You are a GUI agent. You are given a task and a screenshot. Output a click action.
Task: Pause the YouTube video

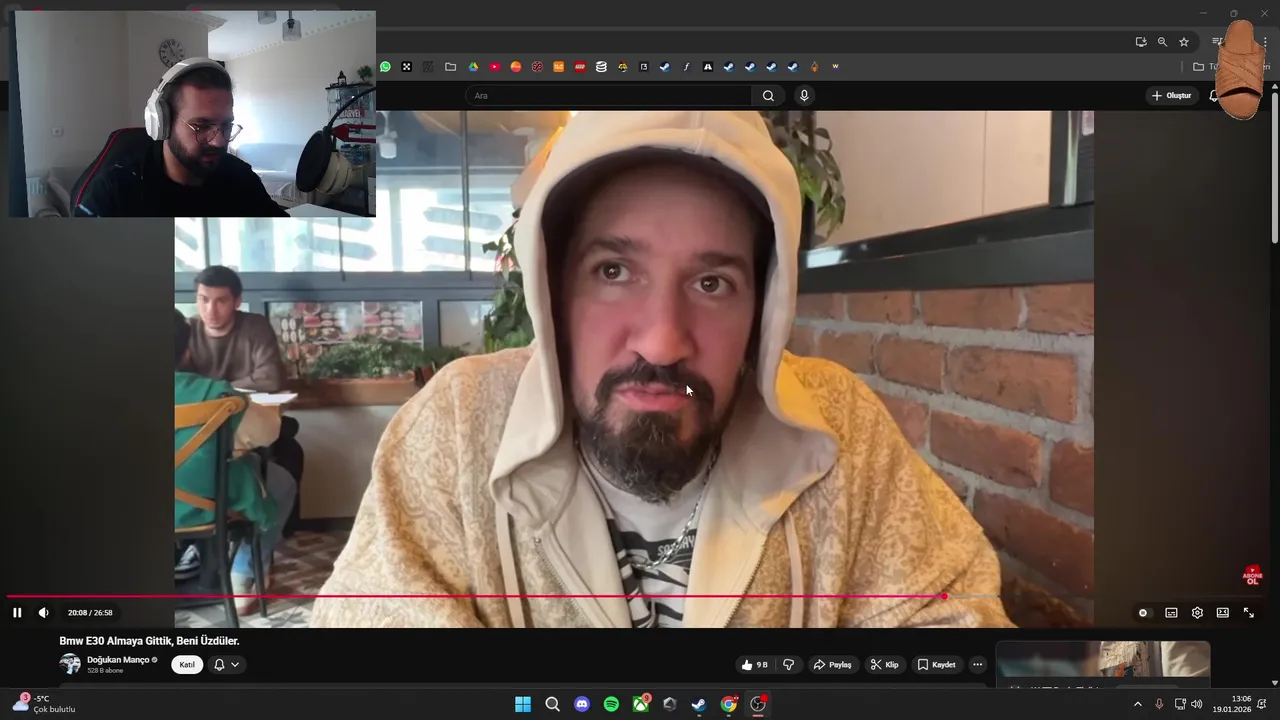point(17,612)
